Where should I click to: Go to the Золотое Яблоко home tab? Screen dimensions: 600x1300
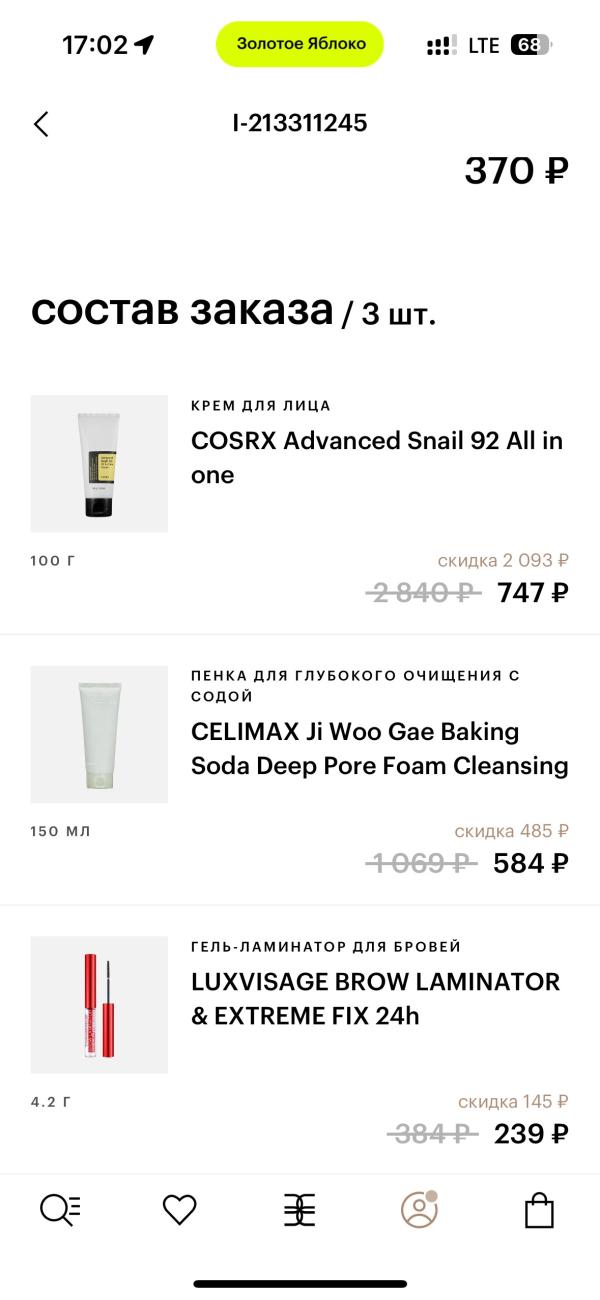point(299,1210)
